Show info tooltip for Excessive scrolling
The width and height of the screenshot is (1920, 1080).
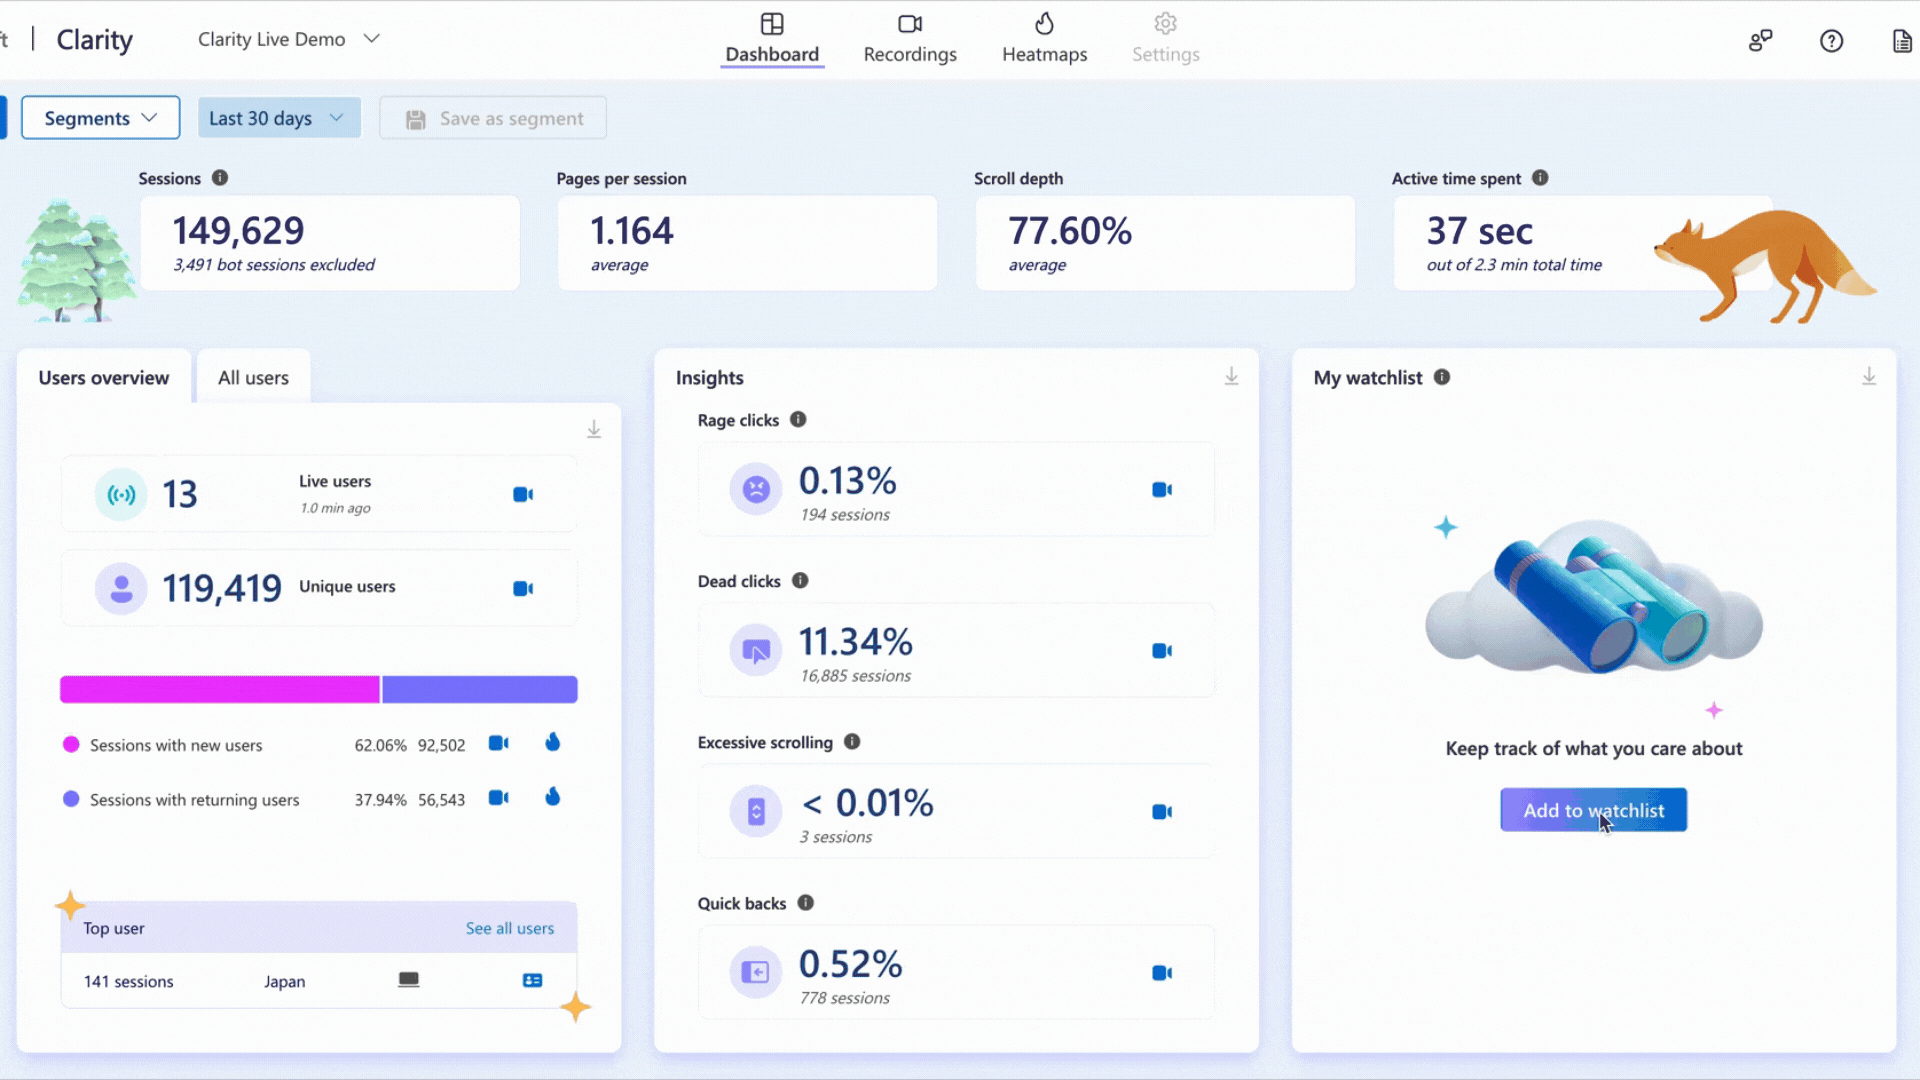(x=852, y=741)
